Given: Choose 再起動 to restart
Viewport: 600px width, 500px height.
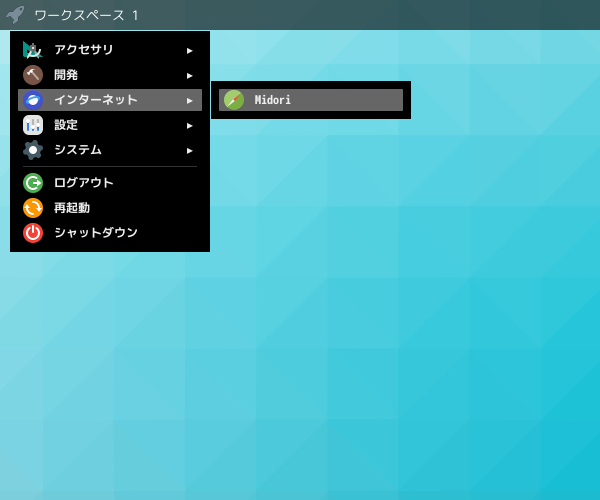Looking at the screenshot, I should [110, 208].
